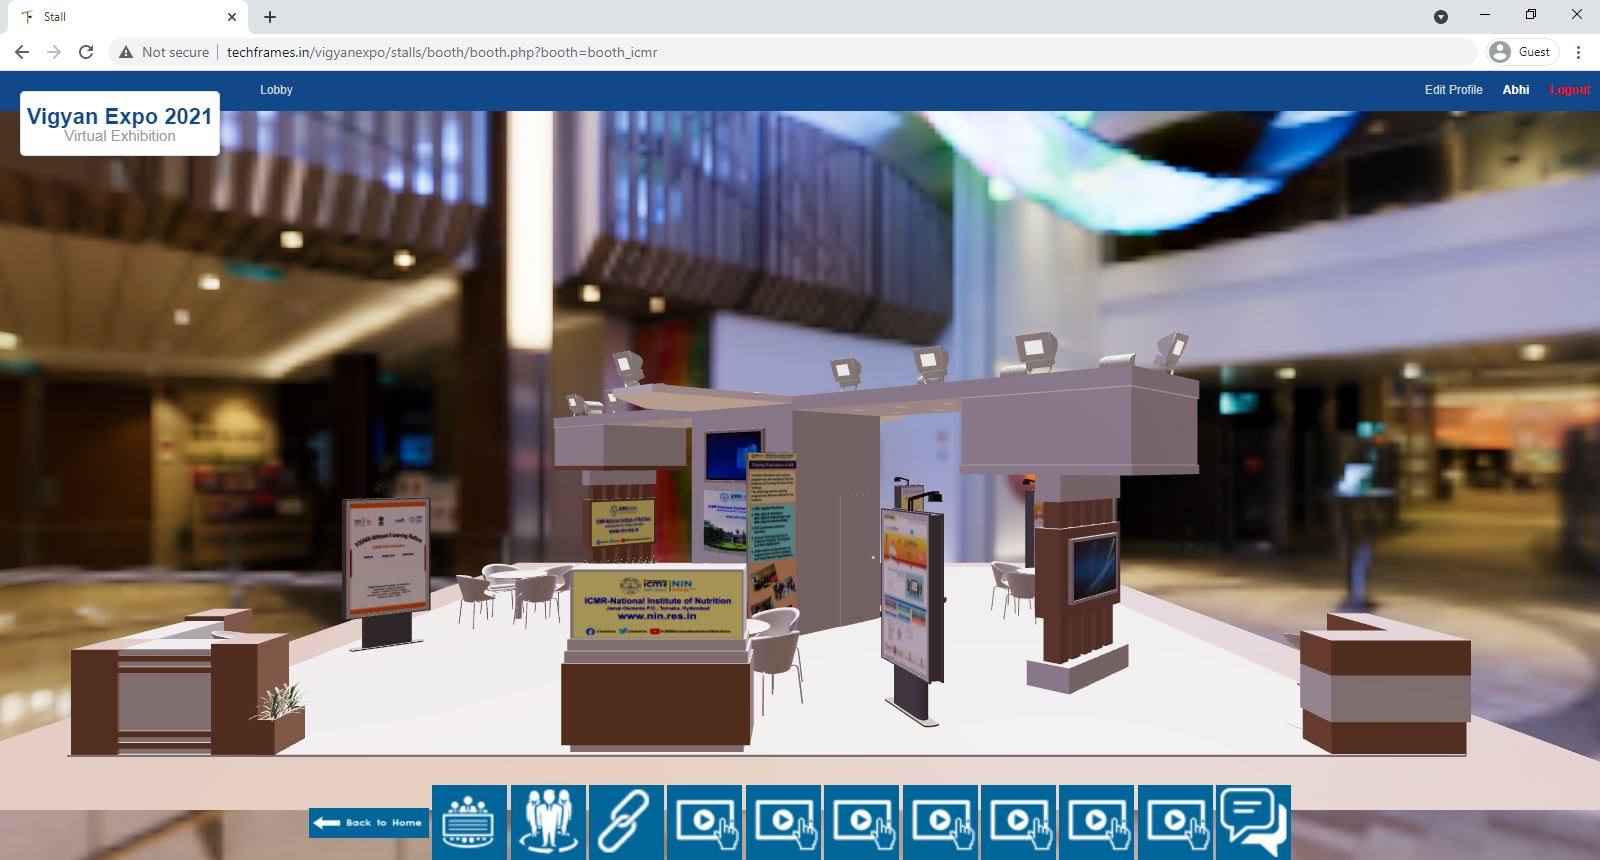Open the conference panel icon

point(469,822)
